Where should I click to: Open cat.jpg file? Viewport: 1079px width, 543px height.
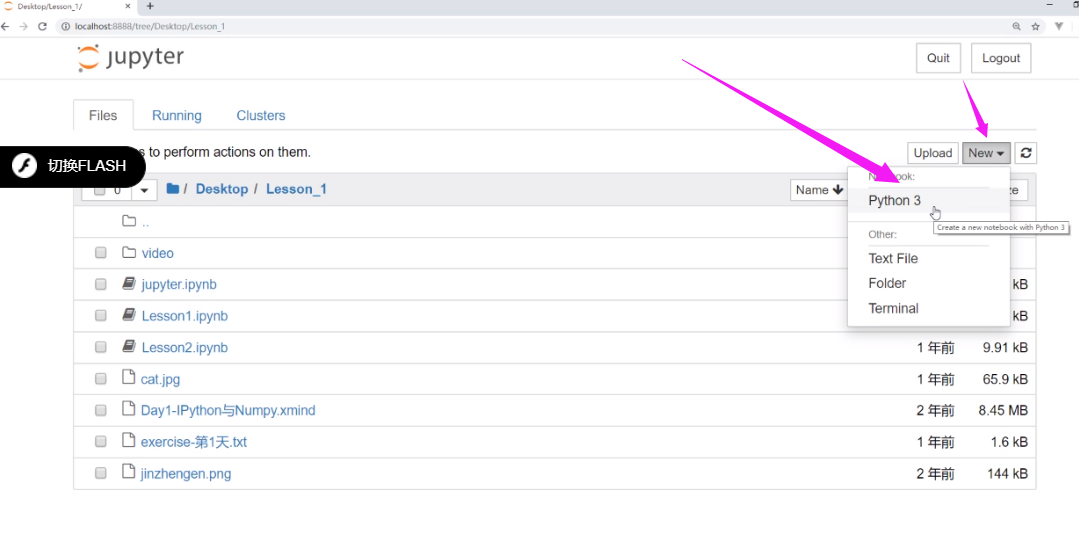tap(160, 380)
